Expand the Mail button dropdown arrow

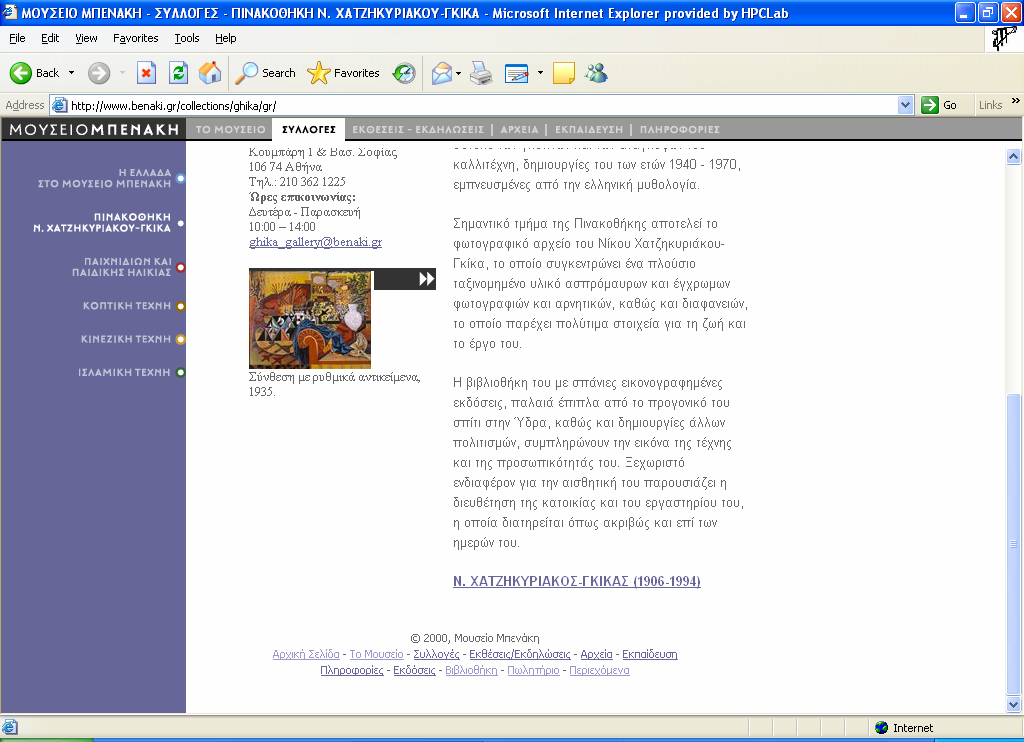458,73
